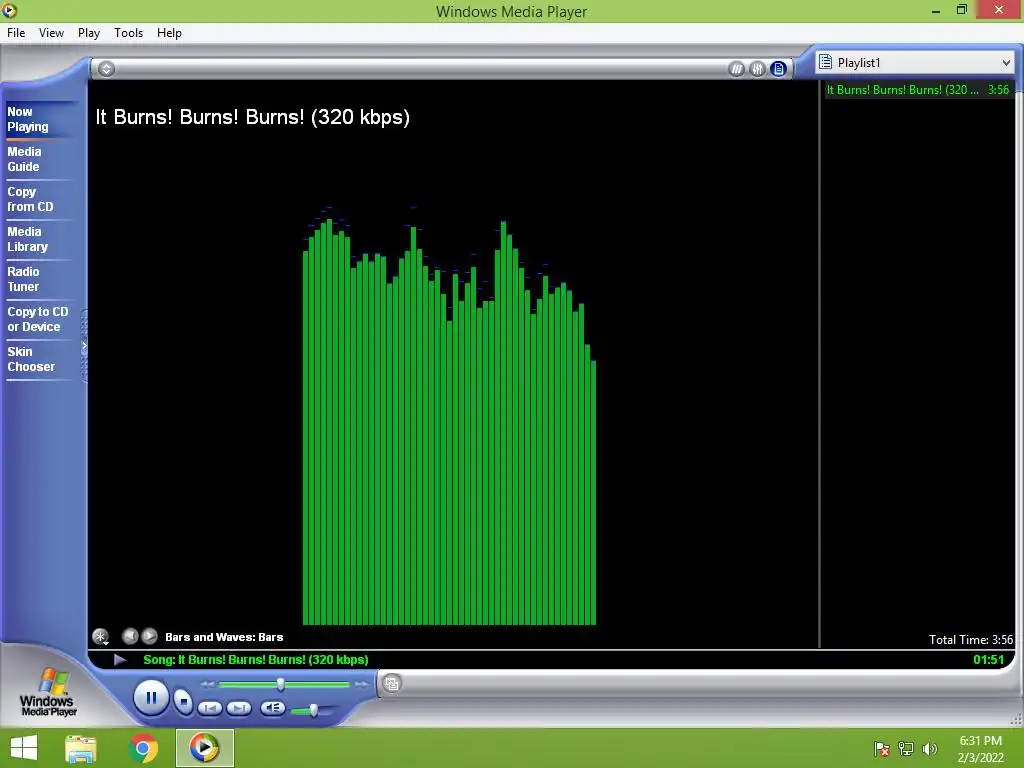Pause the playing song

(152, 698)
